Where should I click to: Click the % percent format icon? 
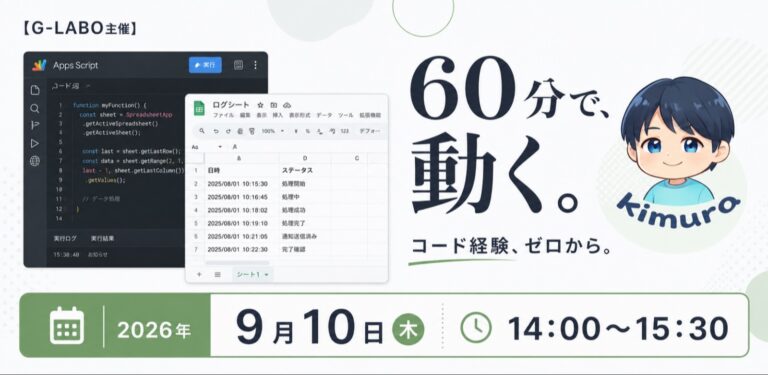[x=308, y=131]
